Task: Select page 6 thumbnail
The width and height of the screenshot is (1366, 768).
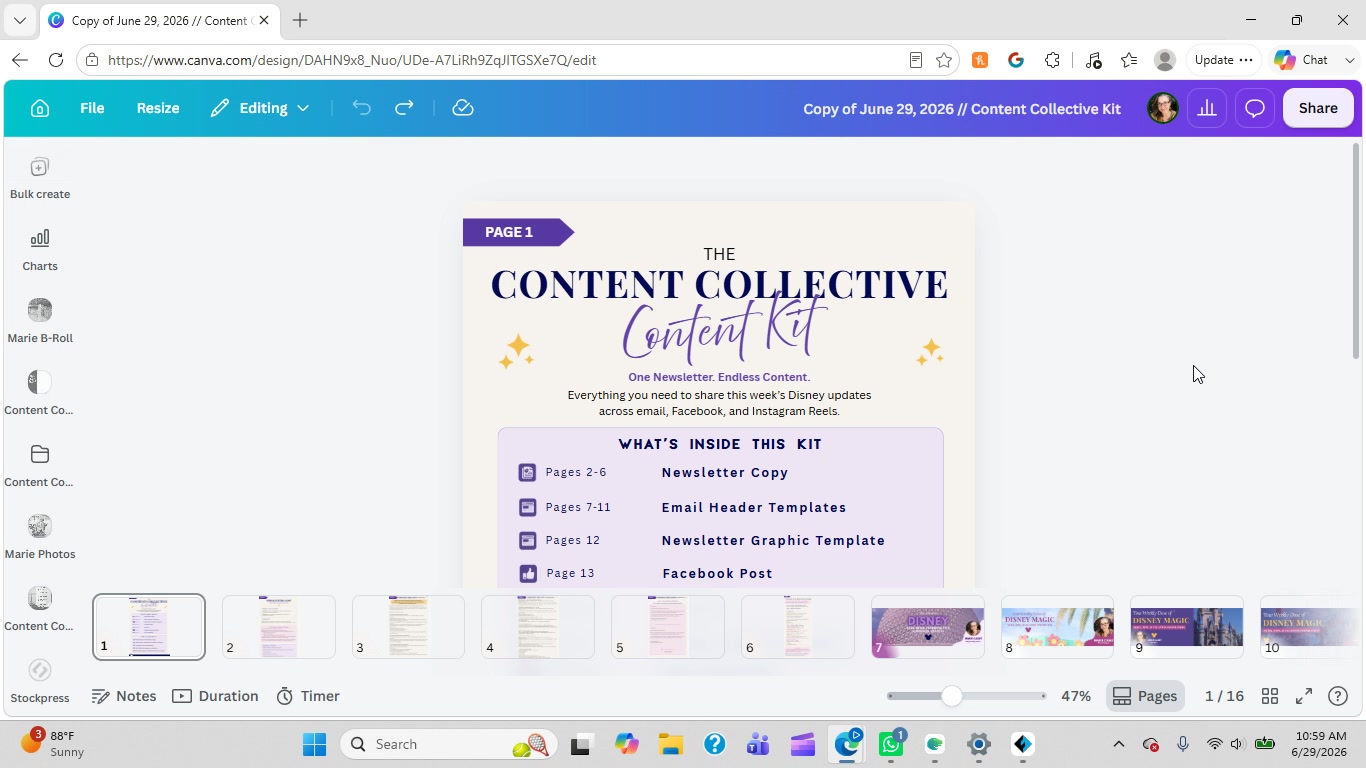Action: (x=798, y=627)
